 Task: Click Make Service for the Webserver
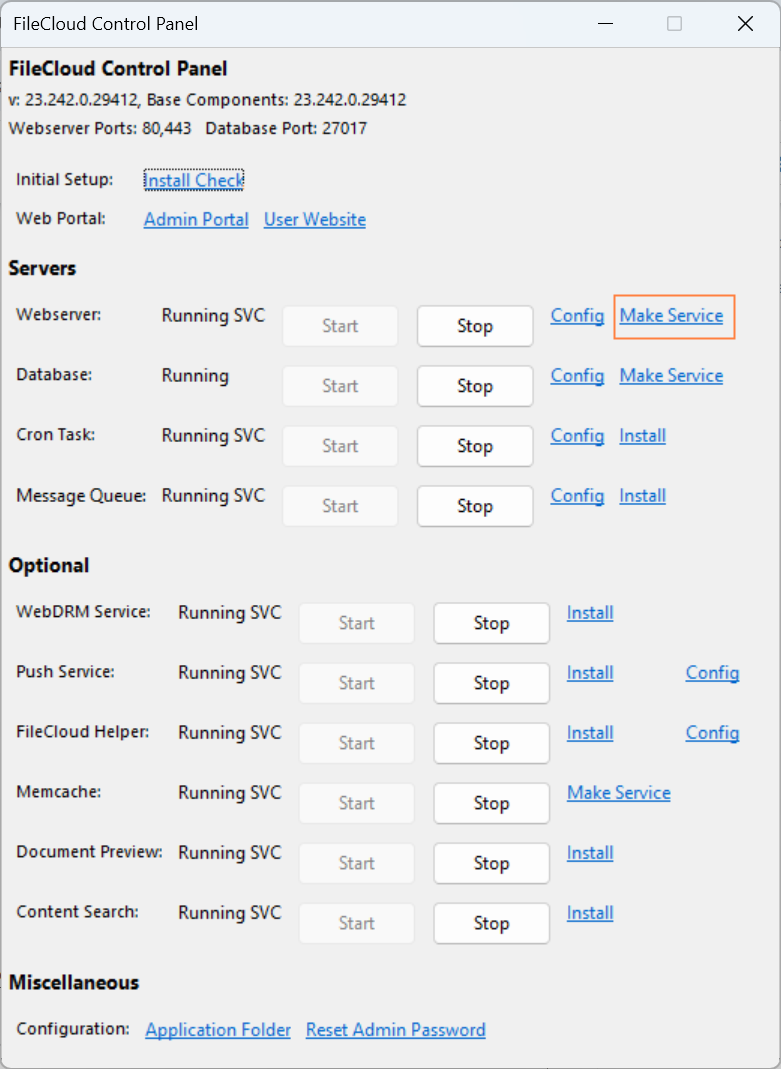[x=673, y=315]
